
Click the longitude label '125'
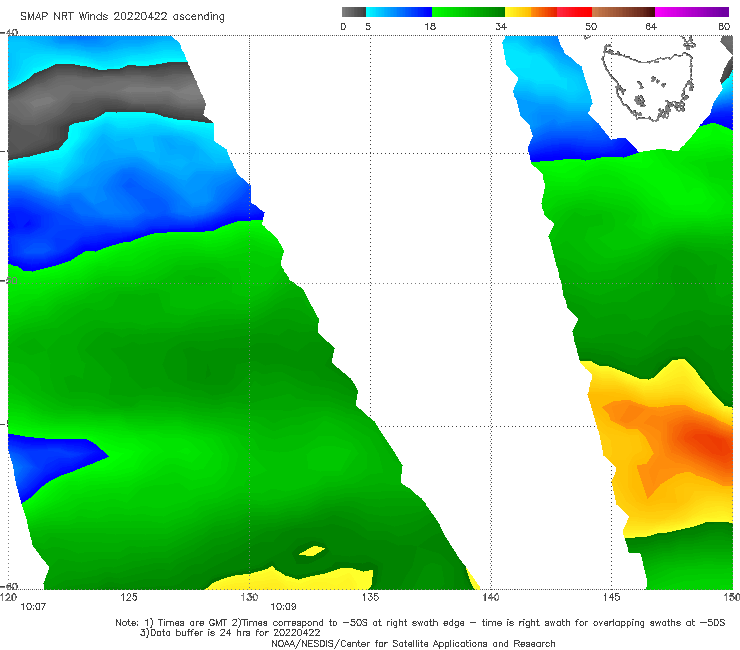pyautogui.click(x=129, y=597)
